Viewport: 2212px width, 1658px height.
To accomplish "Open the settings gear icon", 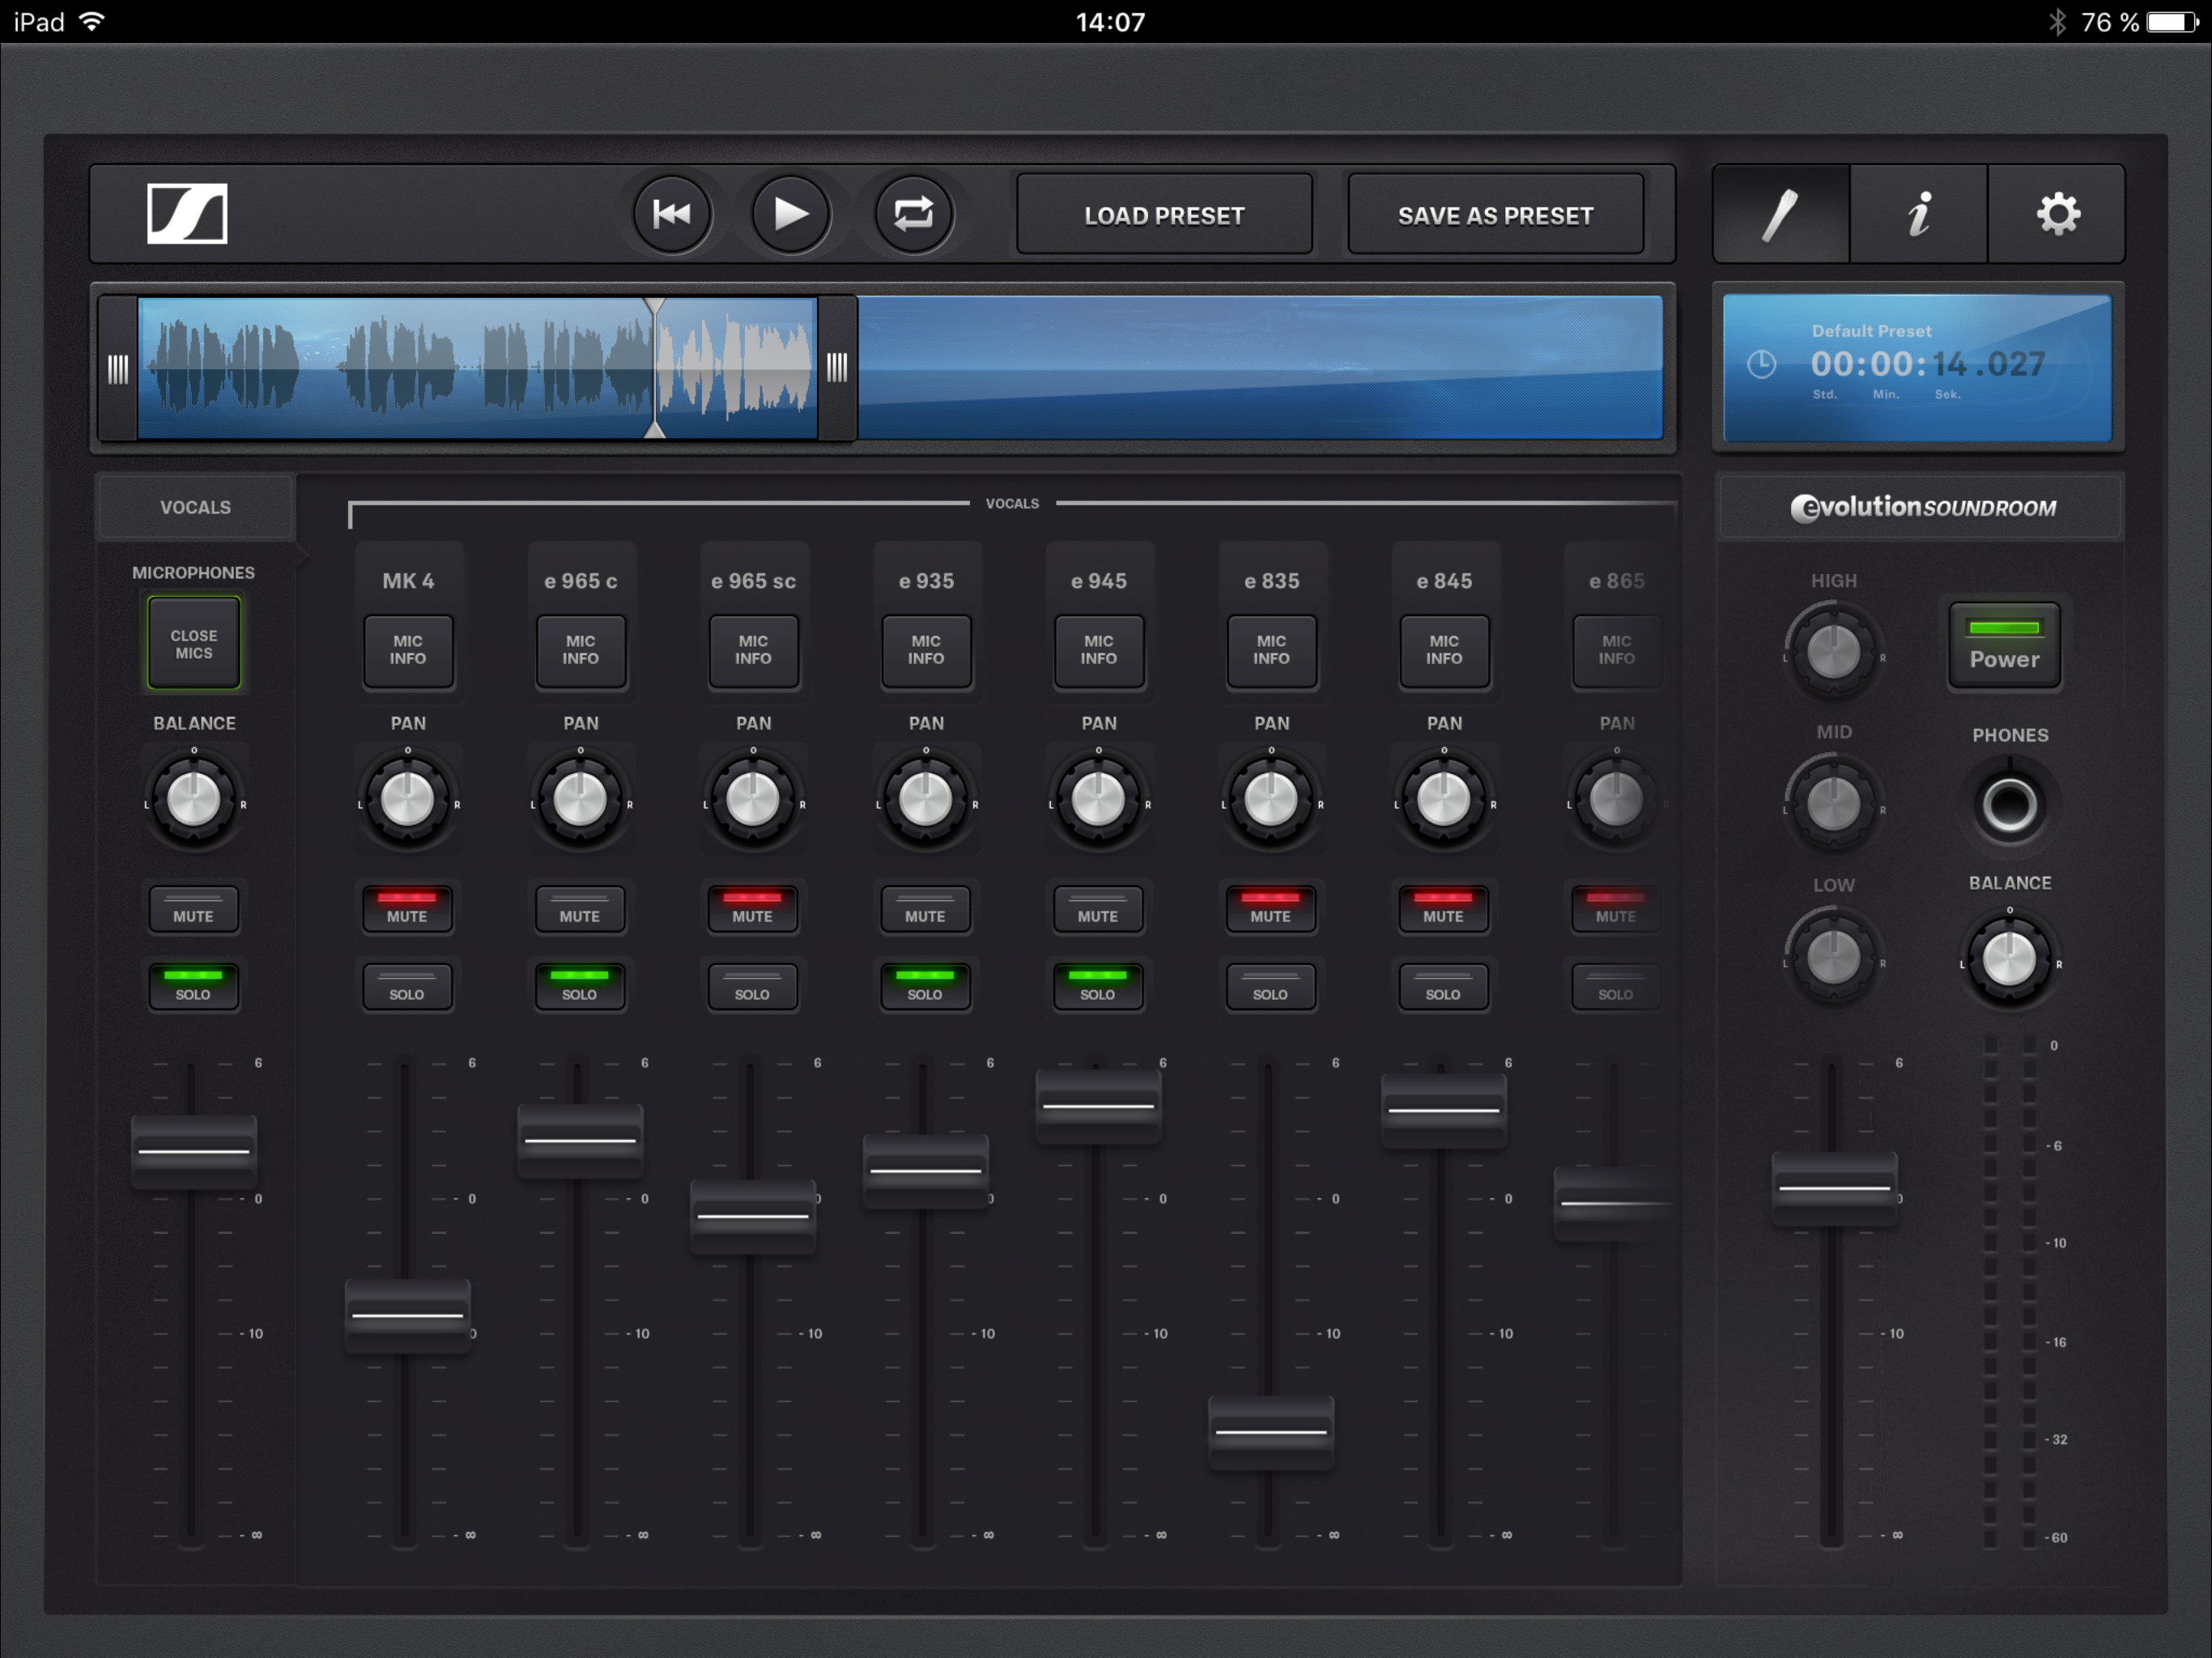I will click(x=2057, y=214).
